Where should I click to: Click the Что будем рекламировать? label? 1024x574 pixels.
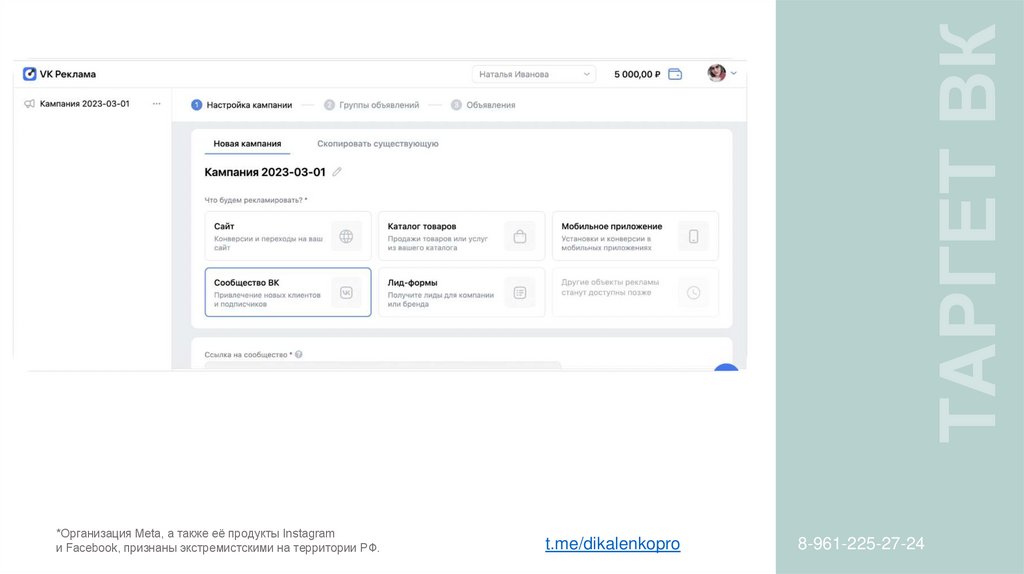(x=255, y=200)
